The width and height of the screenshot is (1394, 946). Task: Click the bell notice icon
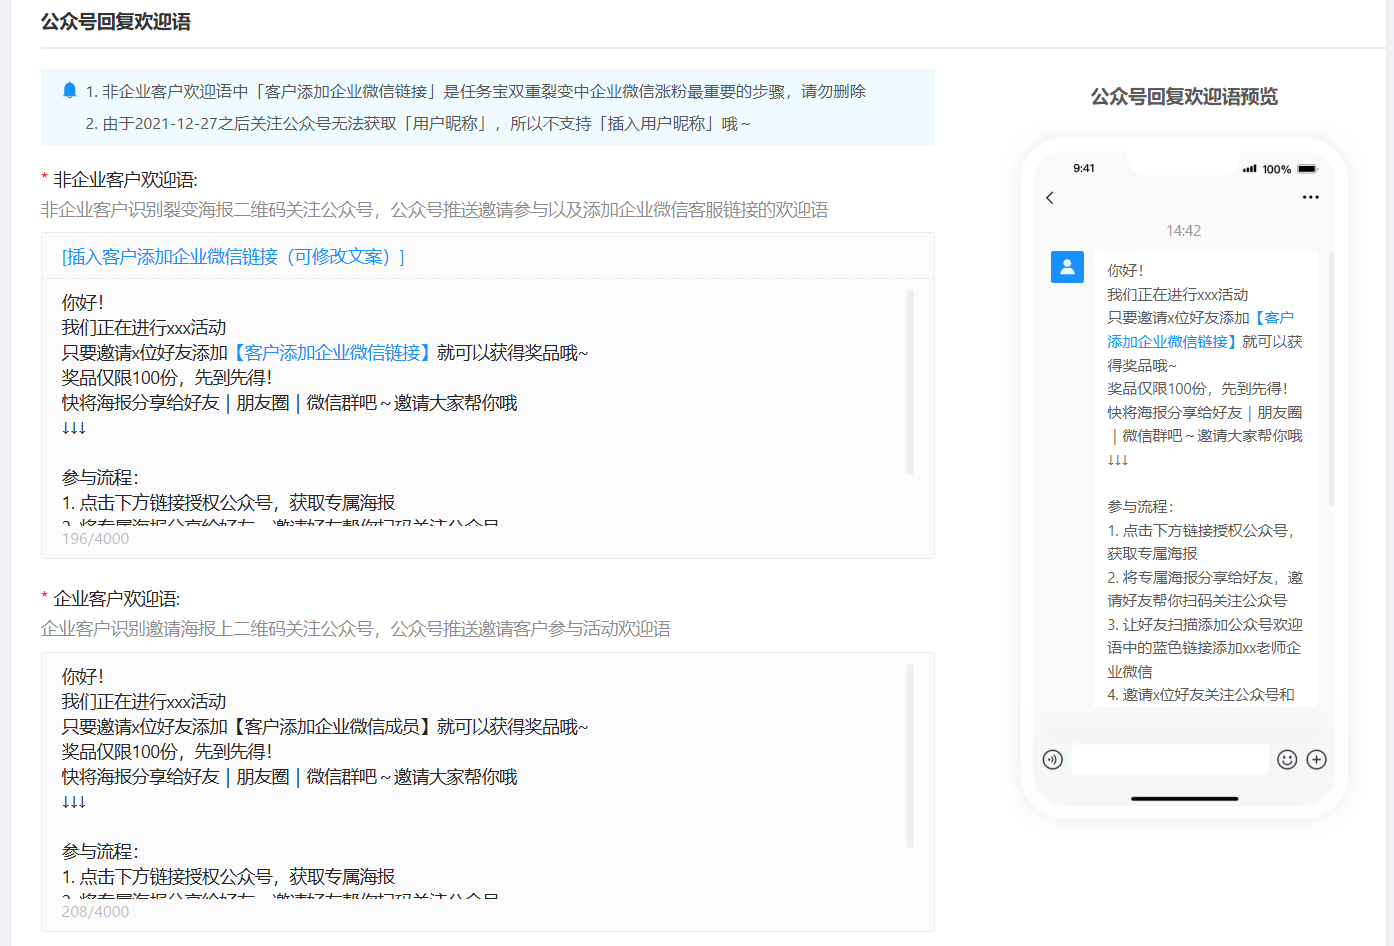(69, 91)
